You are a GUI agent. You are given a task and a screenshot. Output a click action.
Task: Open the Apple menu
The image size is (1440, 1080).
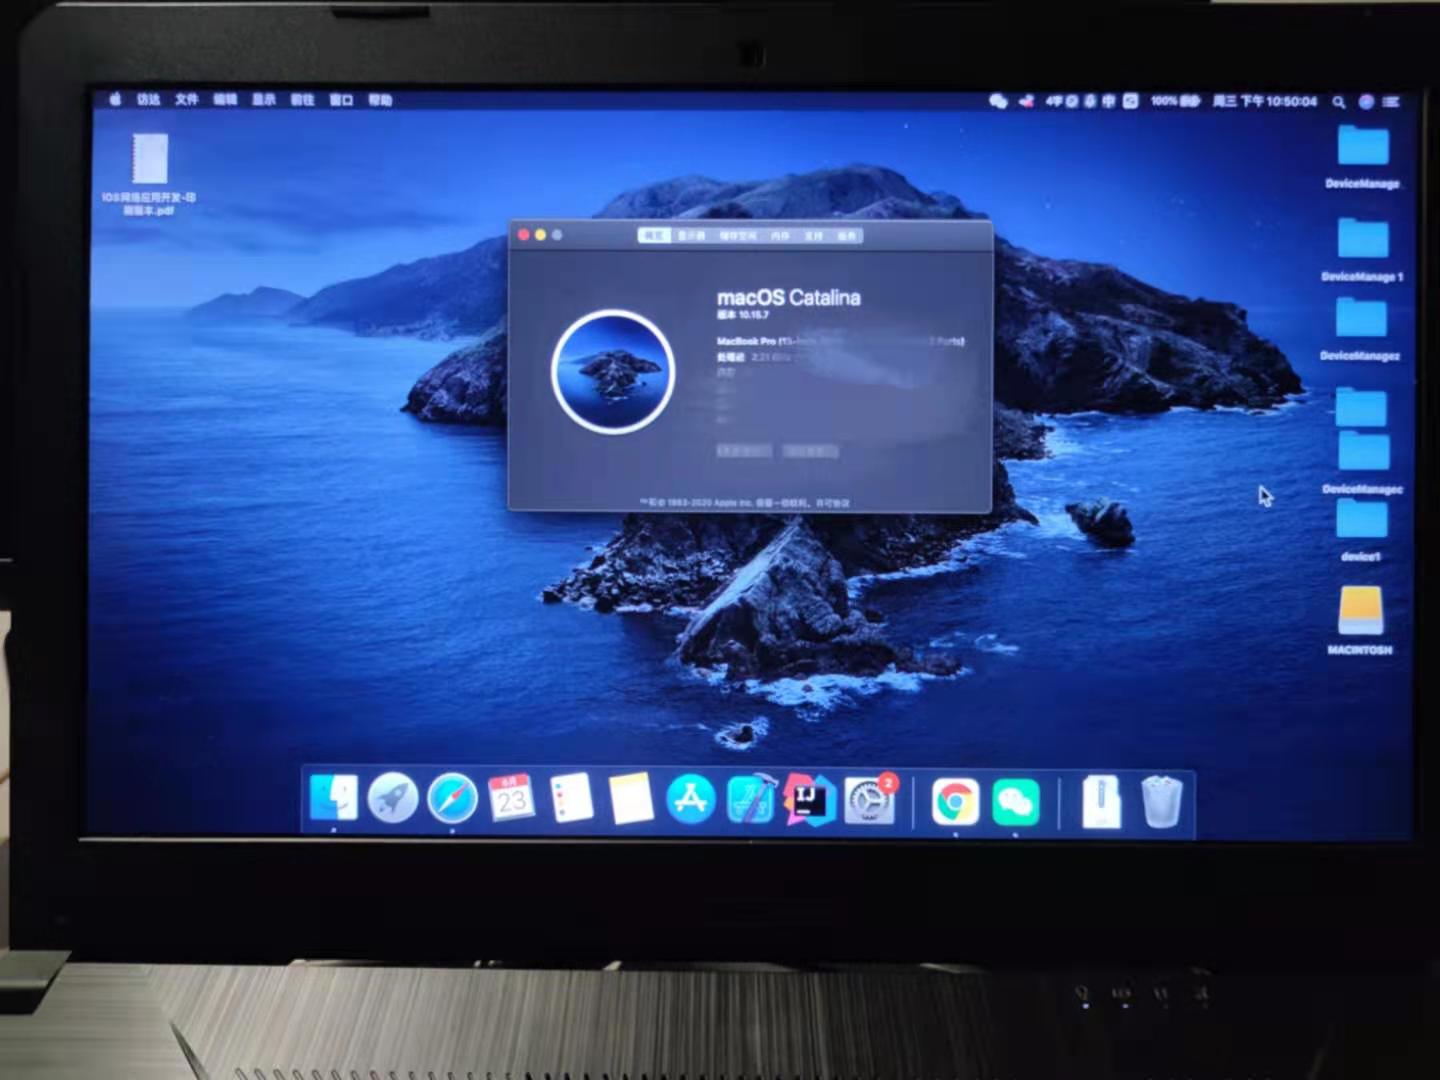pos(115,99)
